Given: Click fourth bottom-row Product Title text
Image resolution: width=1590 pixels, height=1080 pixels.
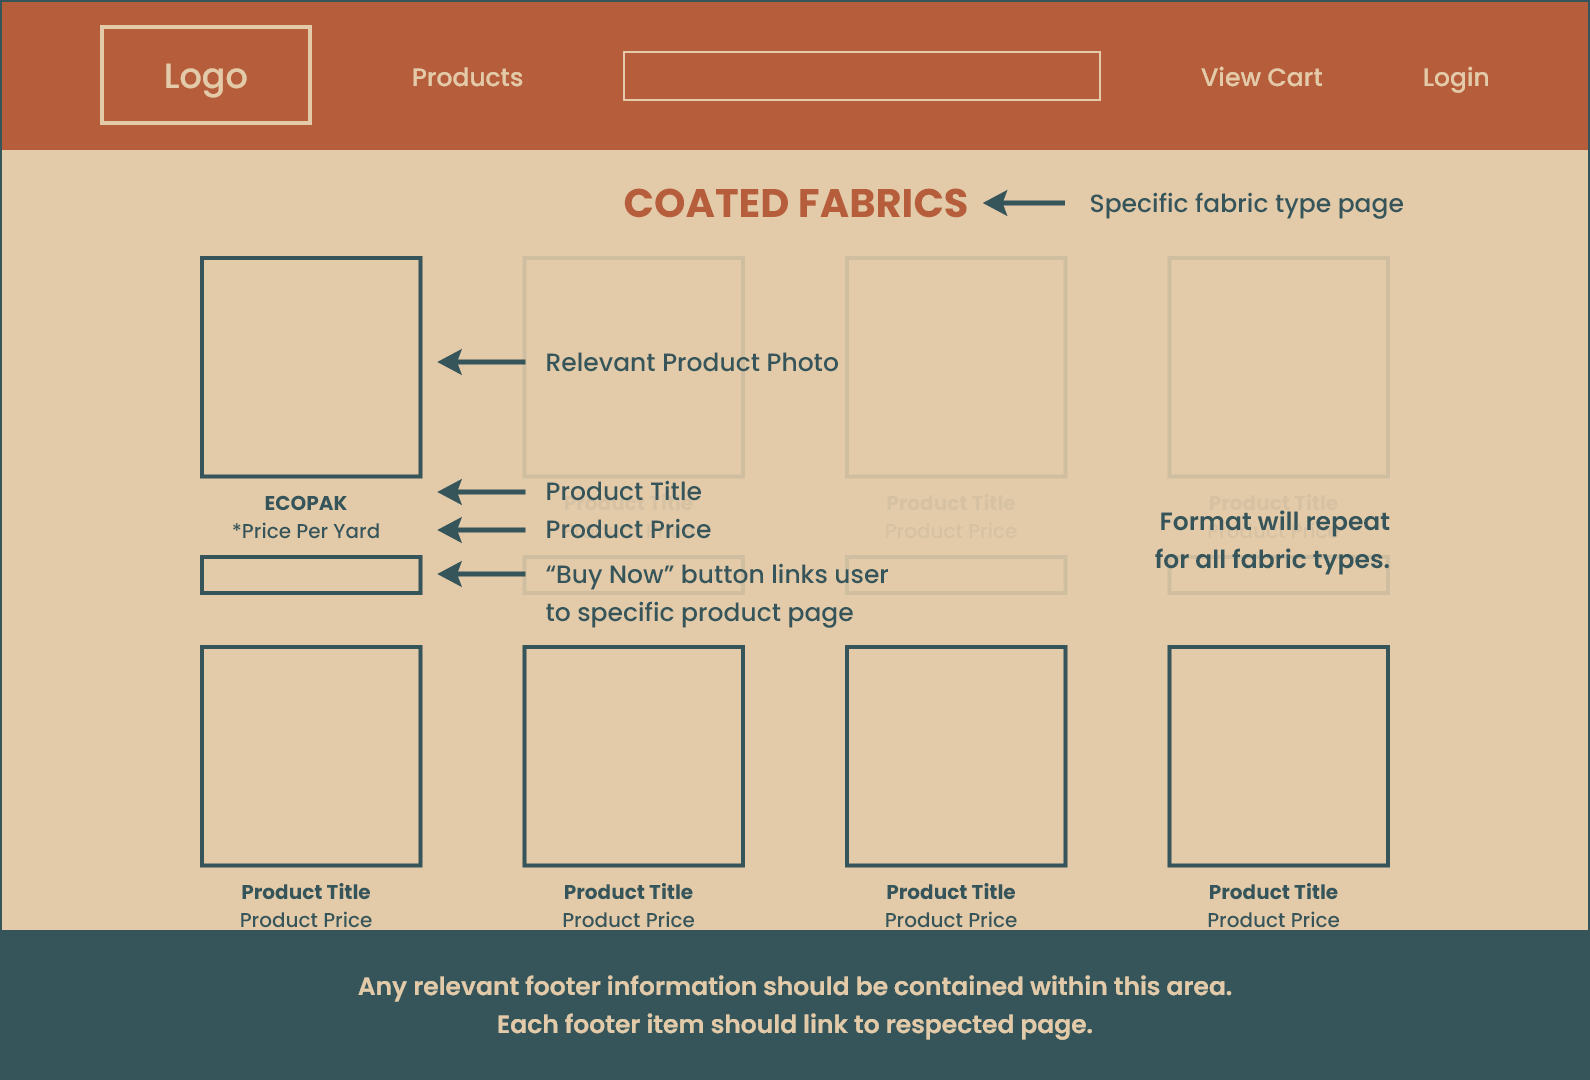Looking at the screenshot, I should 1273,892.
